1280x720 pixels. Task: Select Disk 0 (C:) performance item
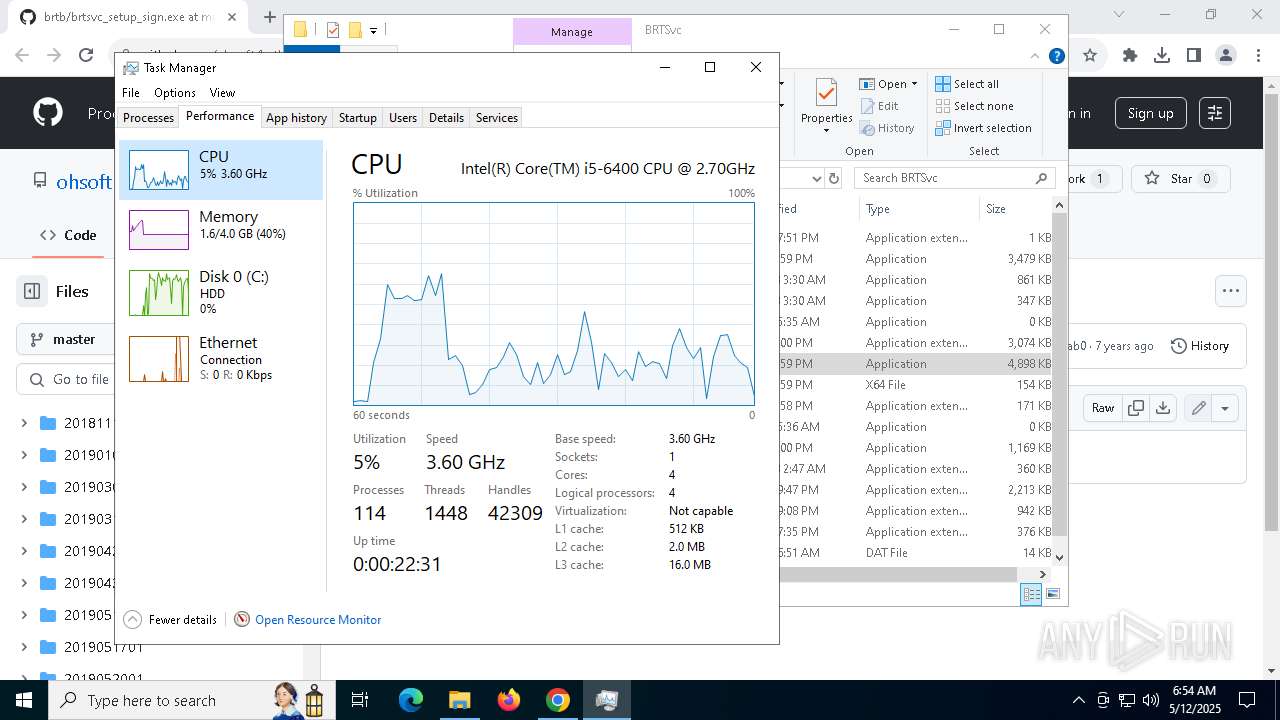pyautogui.click(x=221, y=292)
